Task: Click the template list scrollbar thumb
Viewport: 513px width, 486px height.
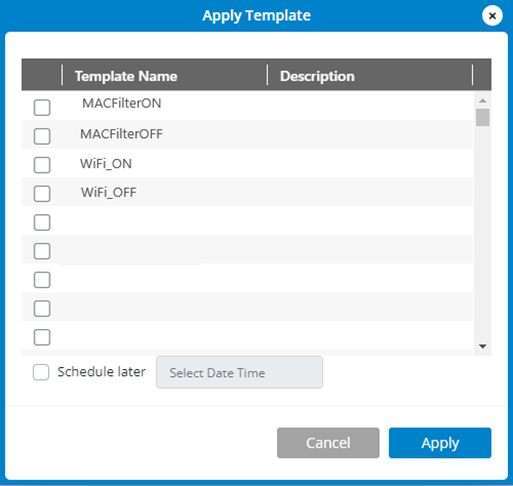Action: coord(482,117)
